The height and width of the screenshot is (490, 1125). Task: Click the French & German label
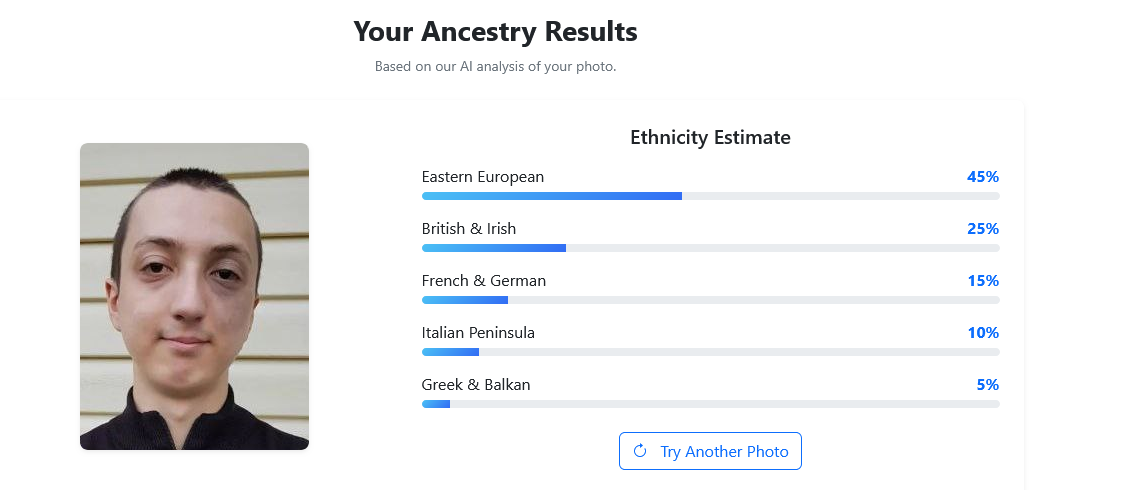(484, 281)
